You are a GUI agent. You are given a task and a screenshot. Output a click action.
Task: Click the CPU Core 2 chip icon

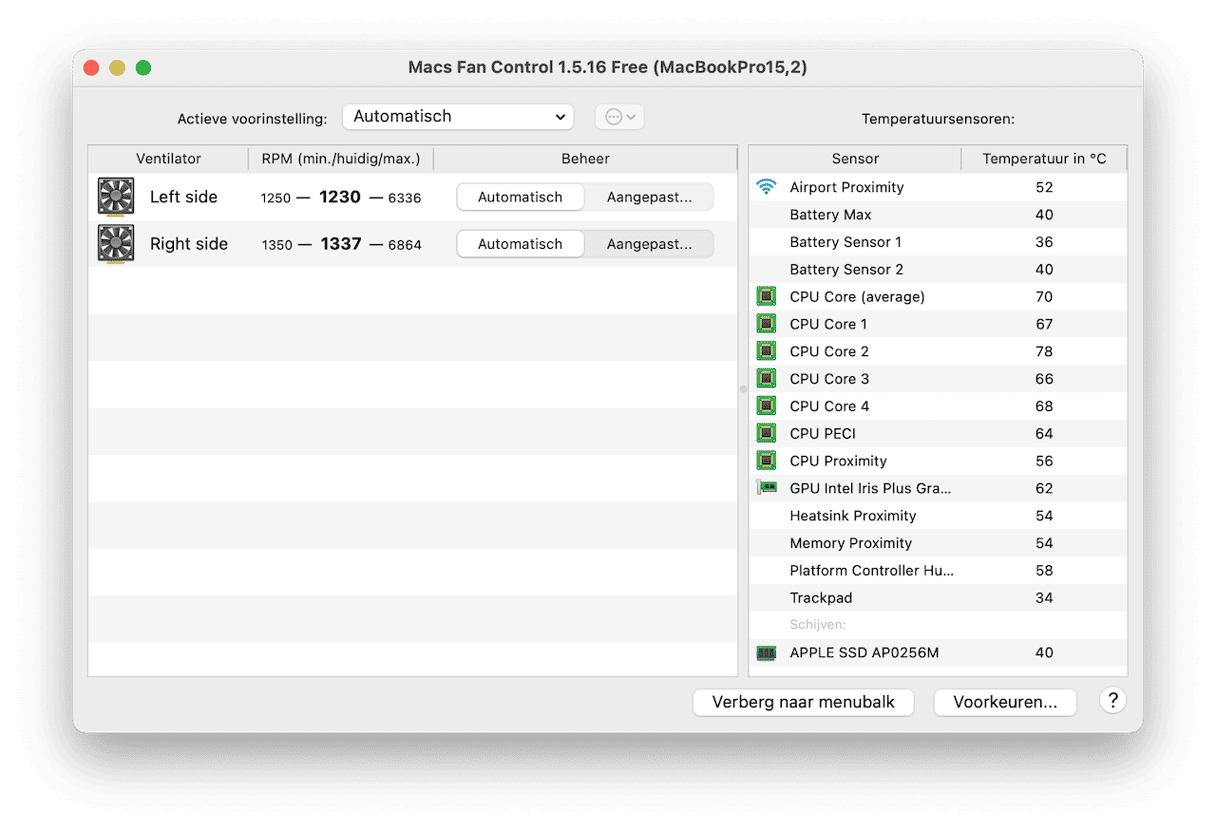coord(766,351)
